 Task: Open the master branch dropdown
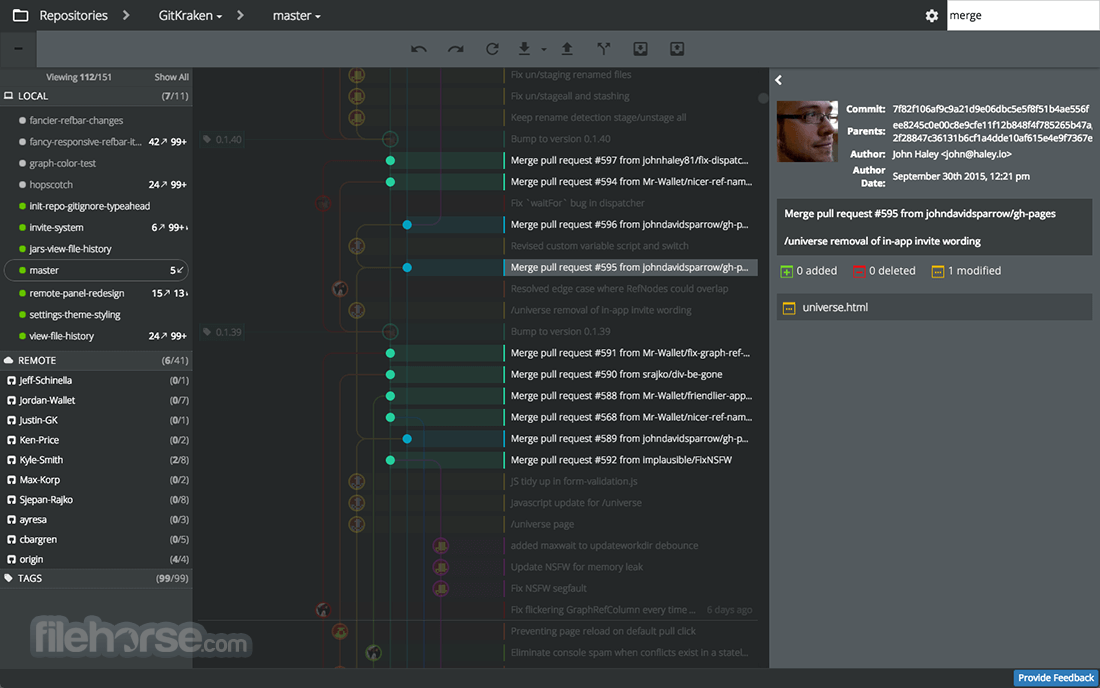(296, 15)
